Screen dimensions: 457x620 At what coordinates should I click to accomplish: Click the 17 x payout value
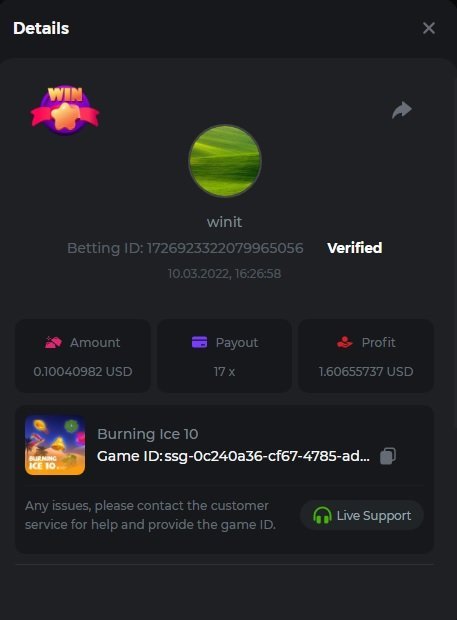tap(225, 372)
